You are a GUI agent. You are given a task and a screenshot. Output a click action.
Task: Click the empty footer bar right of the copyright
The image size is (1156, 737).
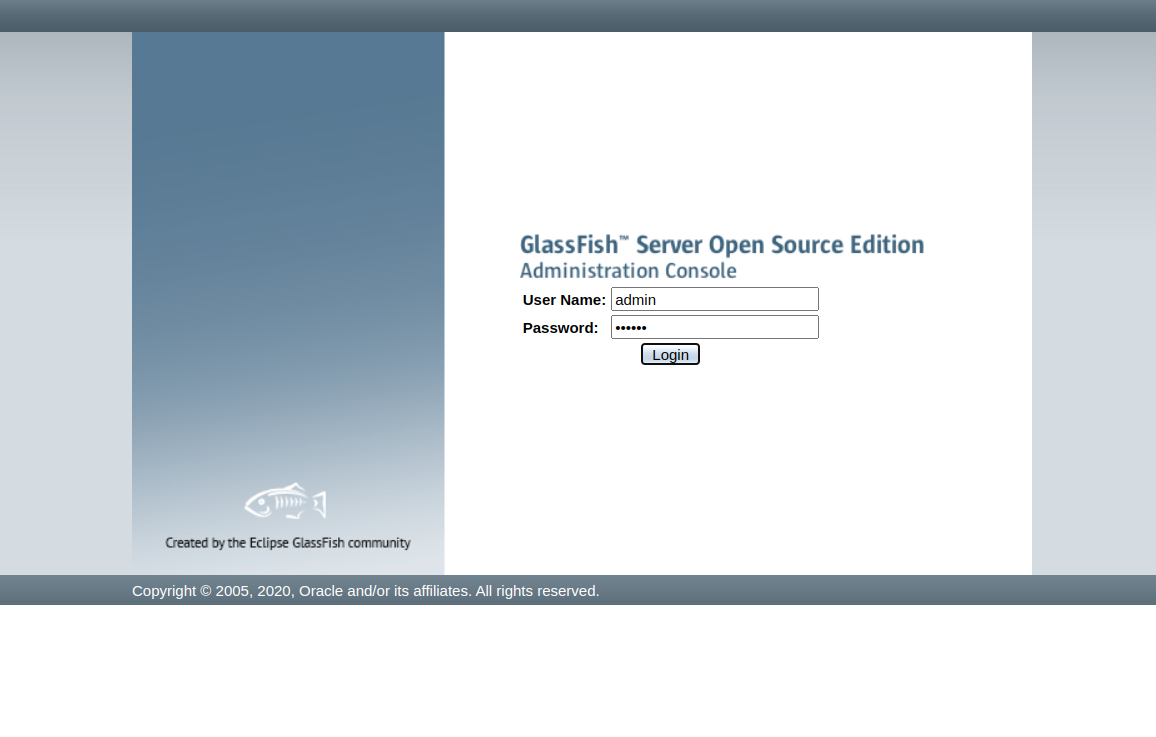coord(850,590)
